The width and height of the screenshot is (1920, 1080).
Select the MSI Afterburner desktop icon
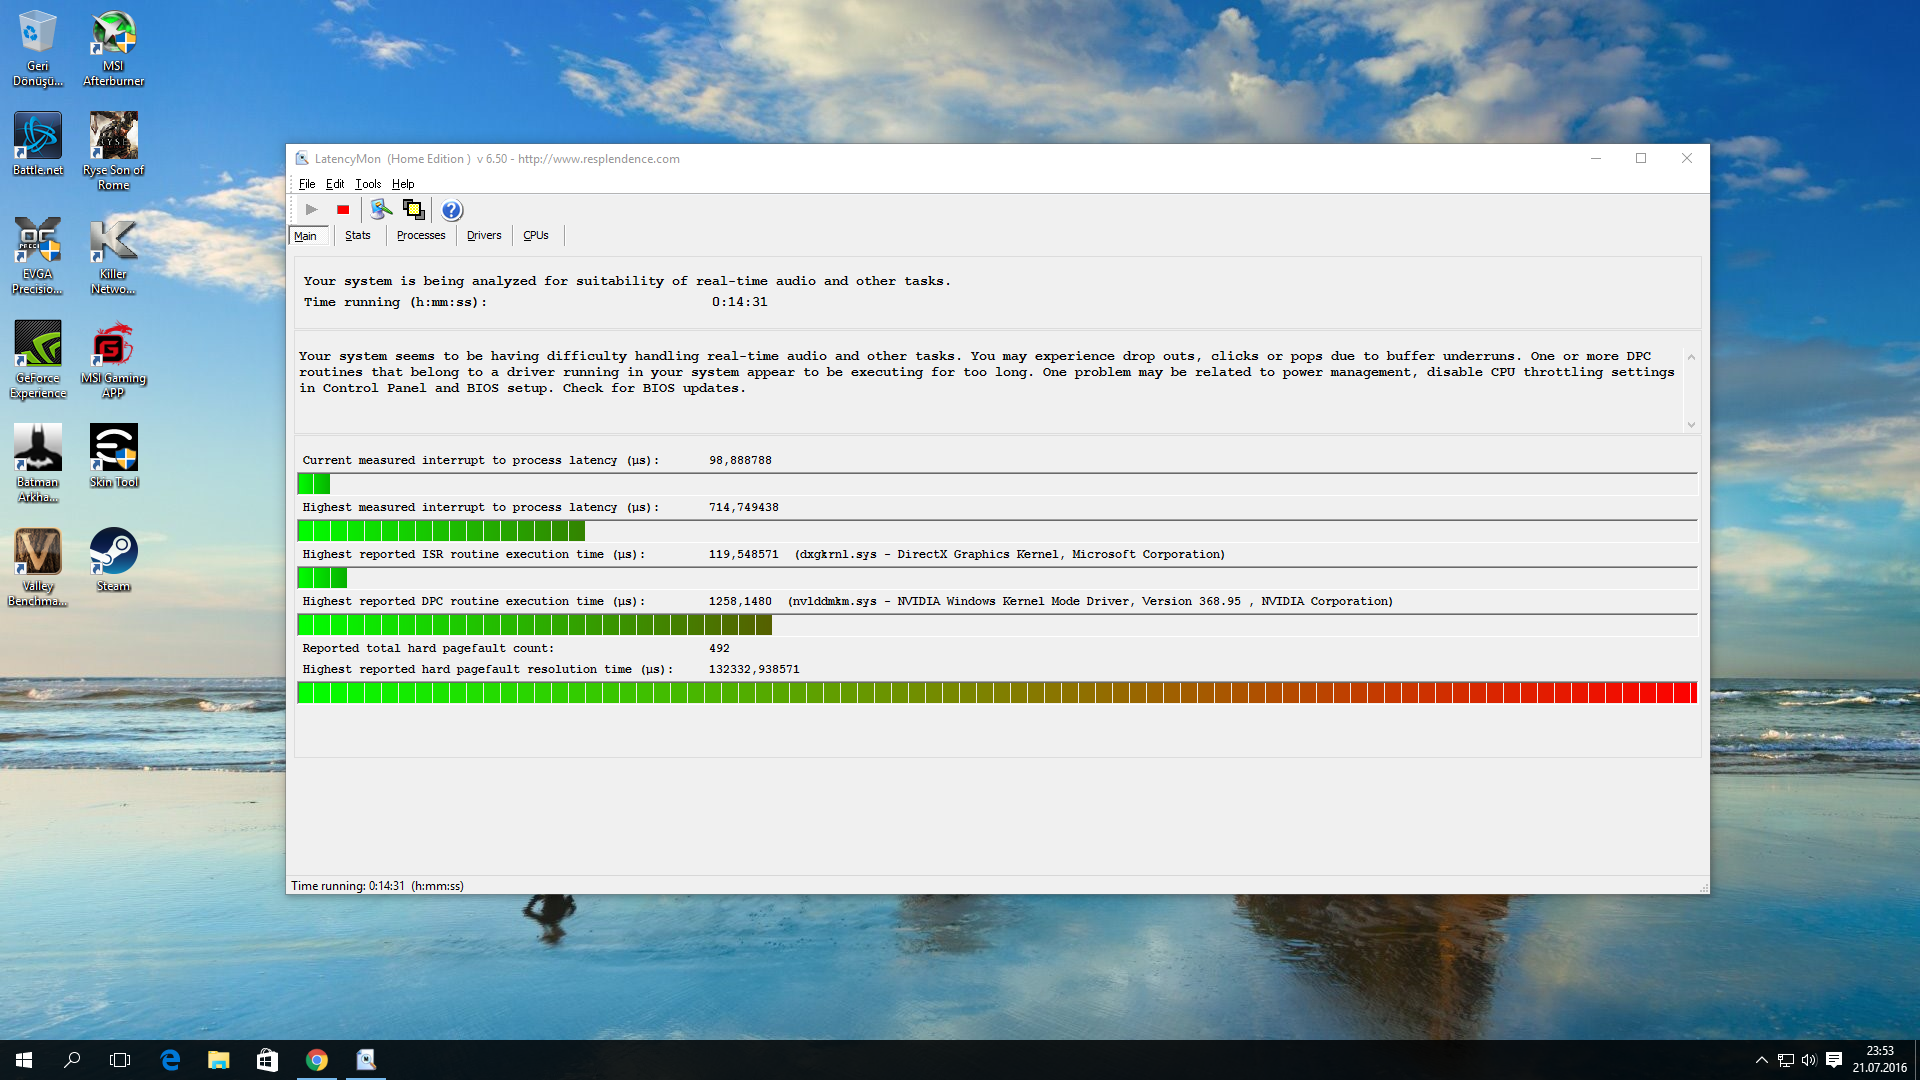click(114, 48)
